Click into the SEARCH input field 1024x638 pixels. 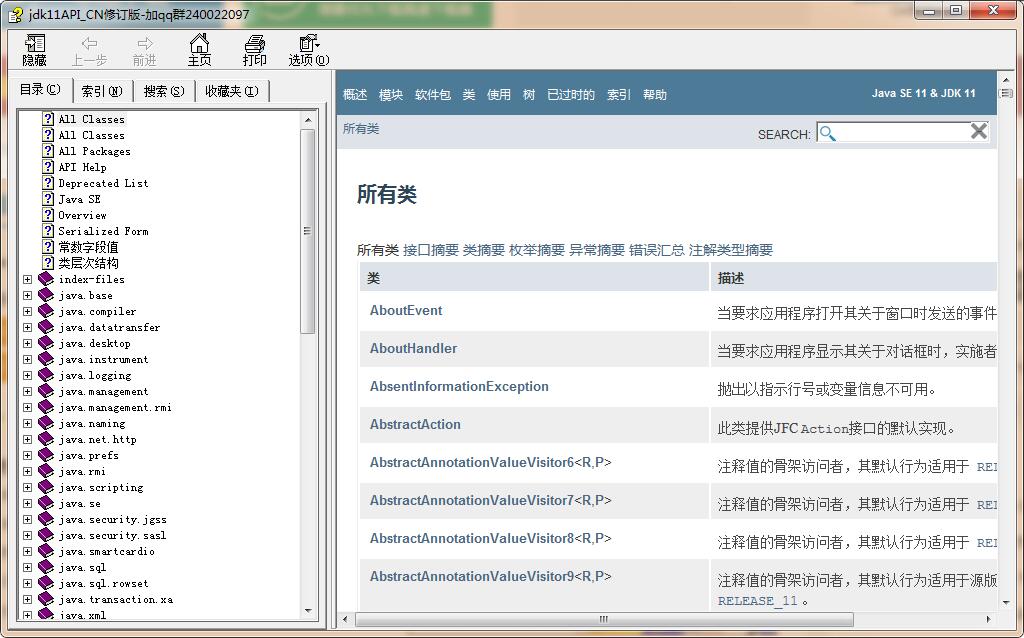(902, 133)
